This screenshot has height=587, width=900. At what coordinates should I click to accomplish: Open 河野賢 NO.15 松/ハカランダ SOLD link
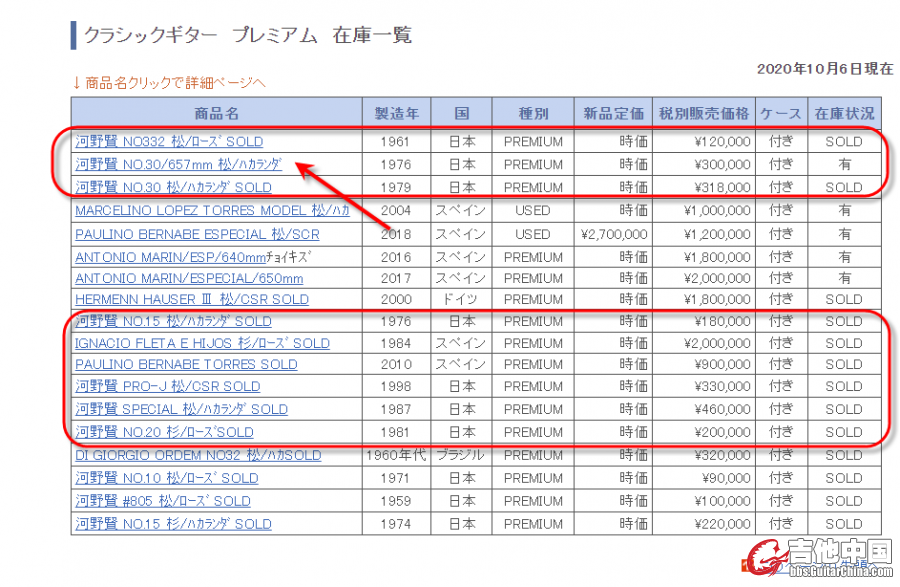point(173,321)
